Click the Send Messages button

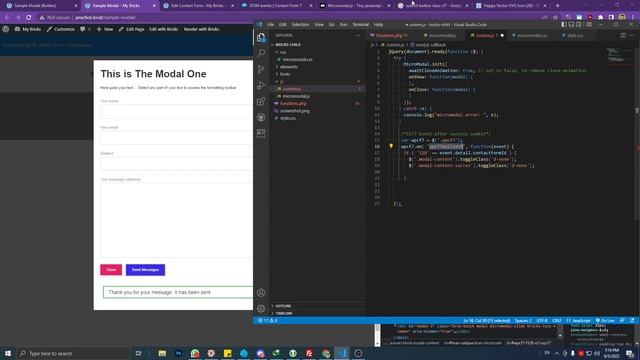tap(145, 270)
